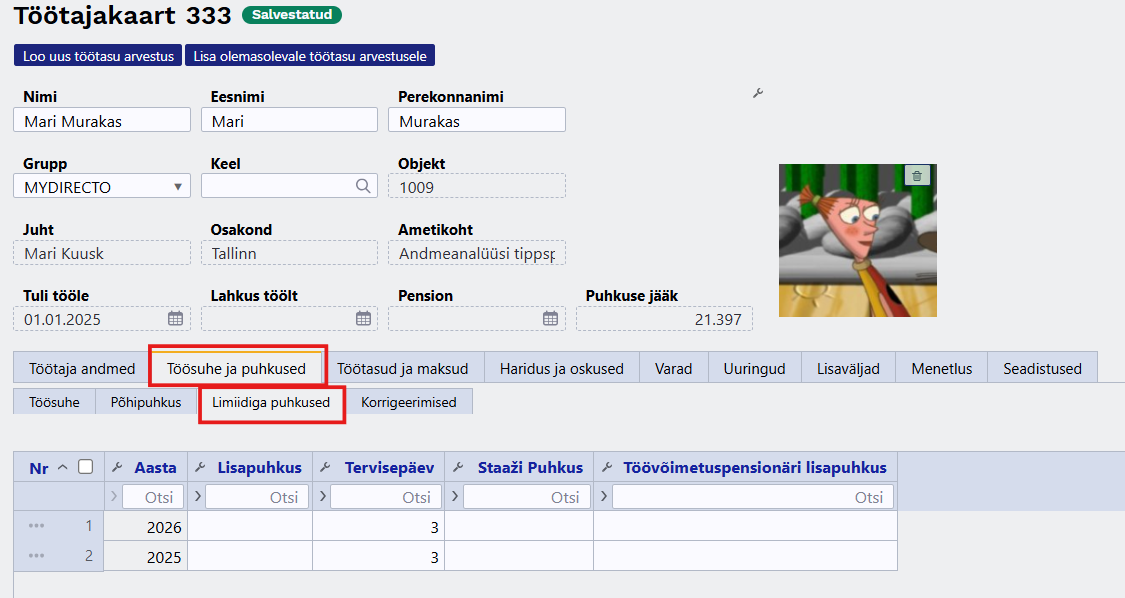Open calendar picker for Tuli tööle date
The image size is (1125, 598).
(x=175, y=318)
